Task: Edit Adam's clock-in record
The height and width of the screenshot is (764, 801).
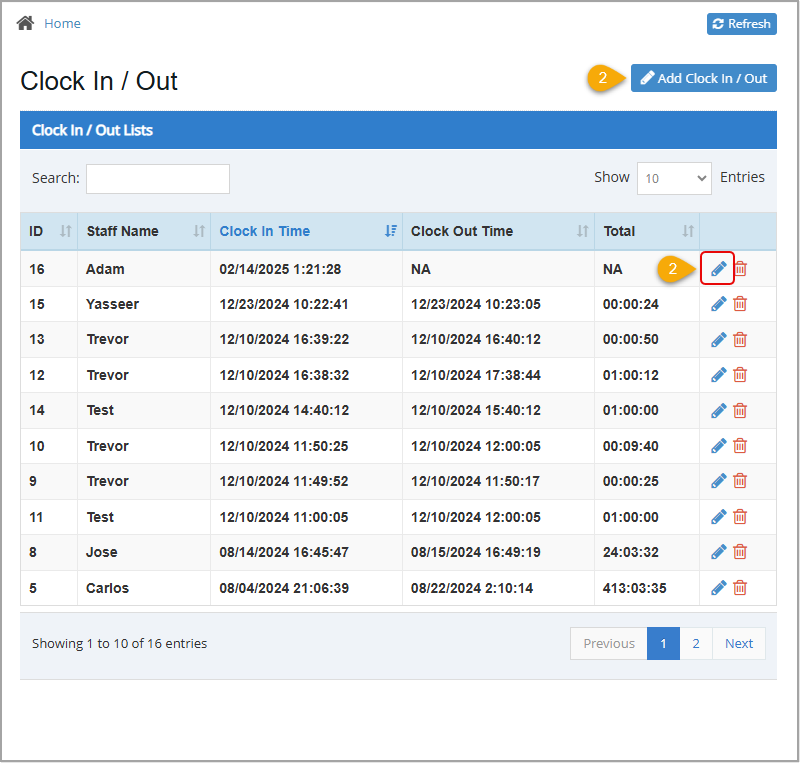Action: pos(718,268)
